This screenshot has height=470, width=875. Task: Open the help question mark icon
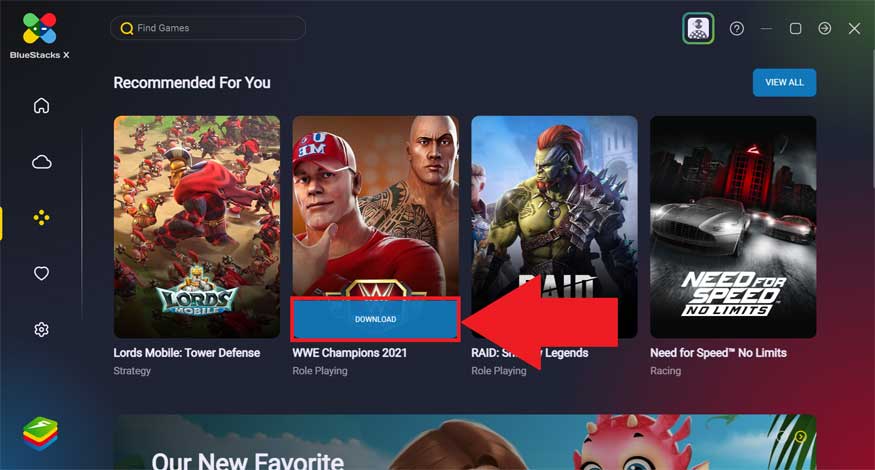click(x=737, y=28)
